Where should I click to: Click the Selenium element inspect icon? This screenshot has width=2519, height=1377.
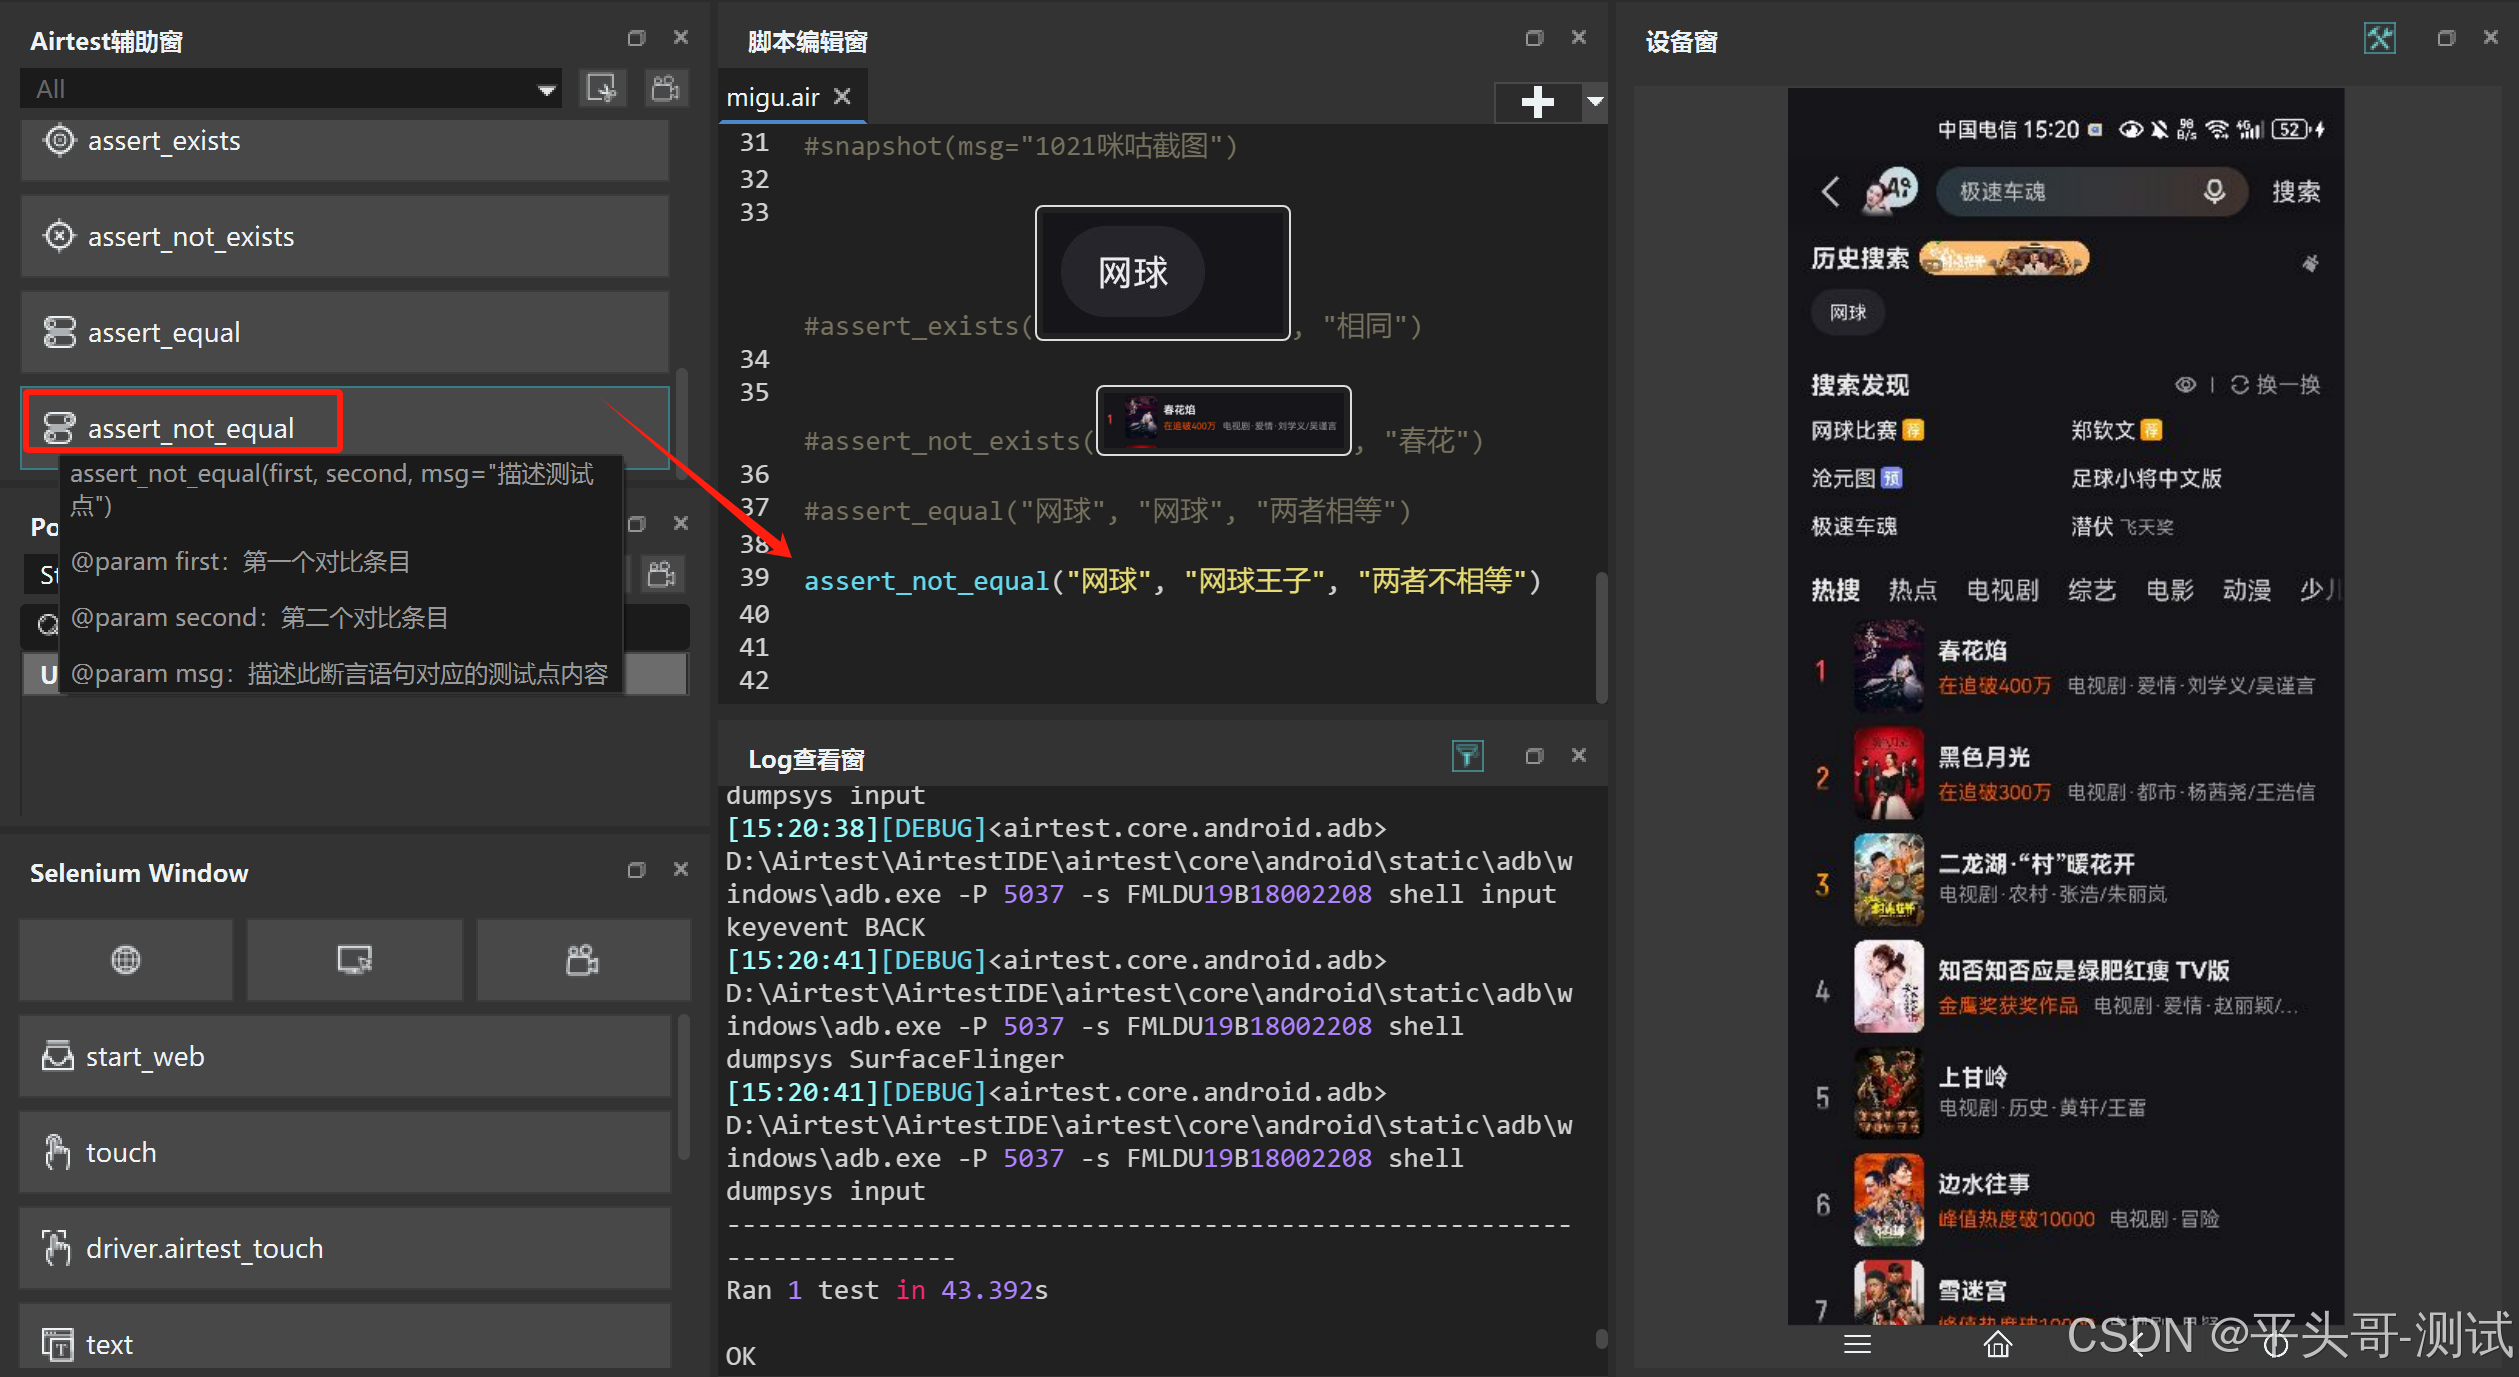click(x=354, y=960)
